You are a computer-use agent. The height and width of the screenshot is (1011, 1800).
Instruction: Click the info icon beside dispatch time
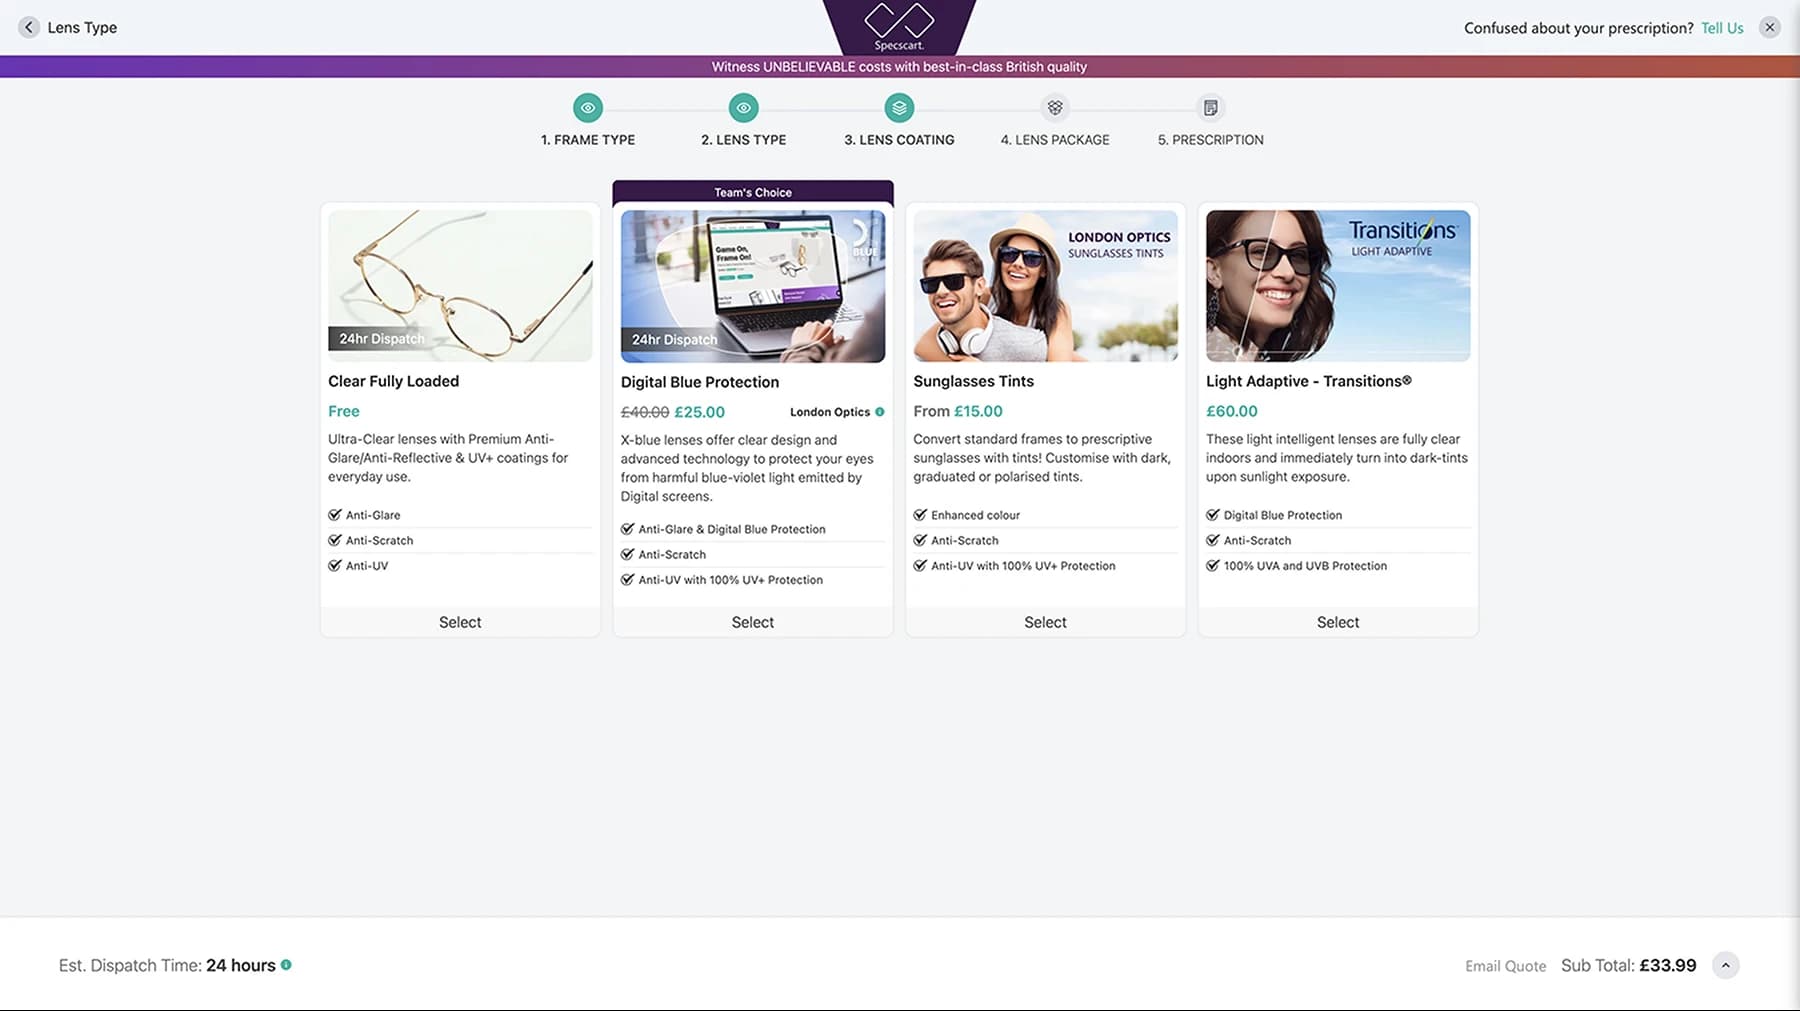[x=286, y=965]
